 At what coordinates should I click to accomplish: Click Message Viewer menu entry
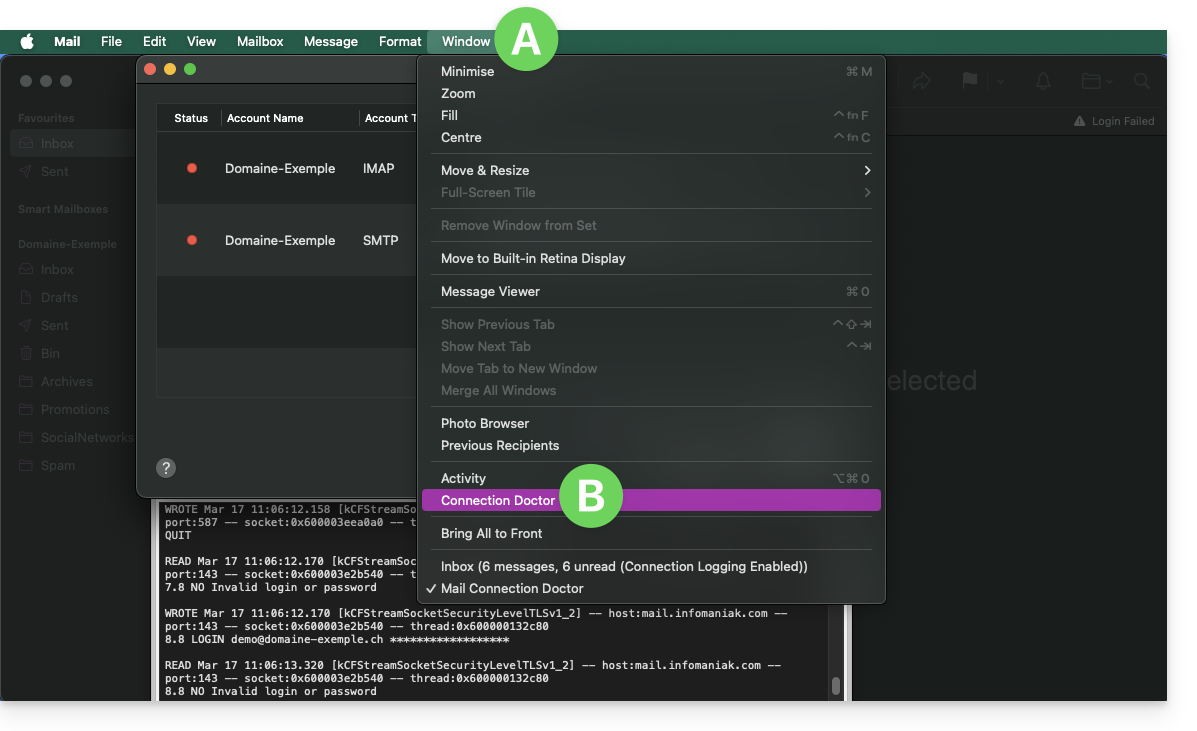tap(490, 291)
